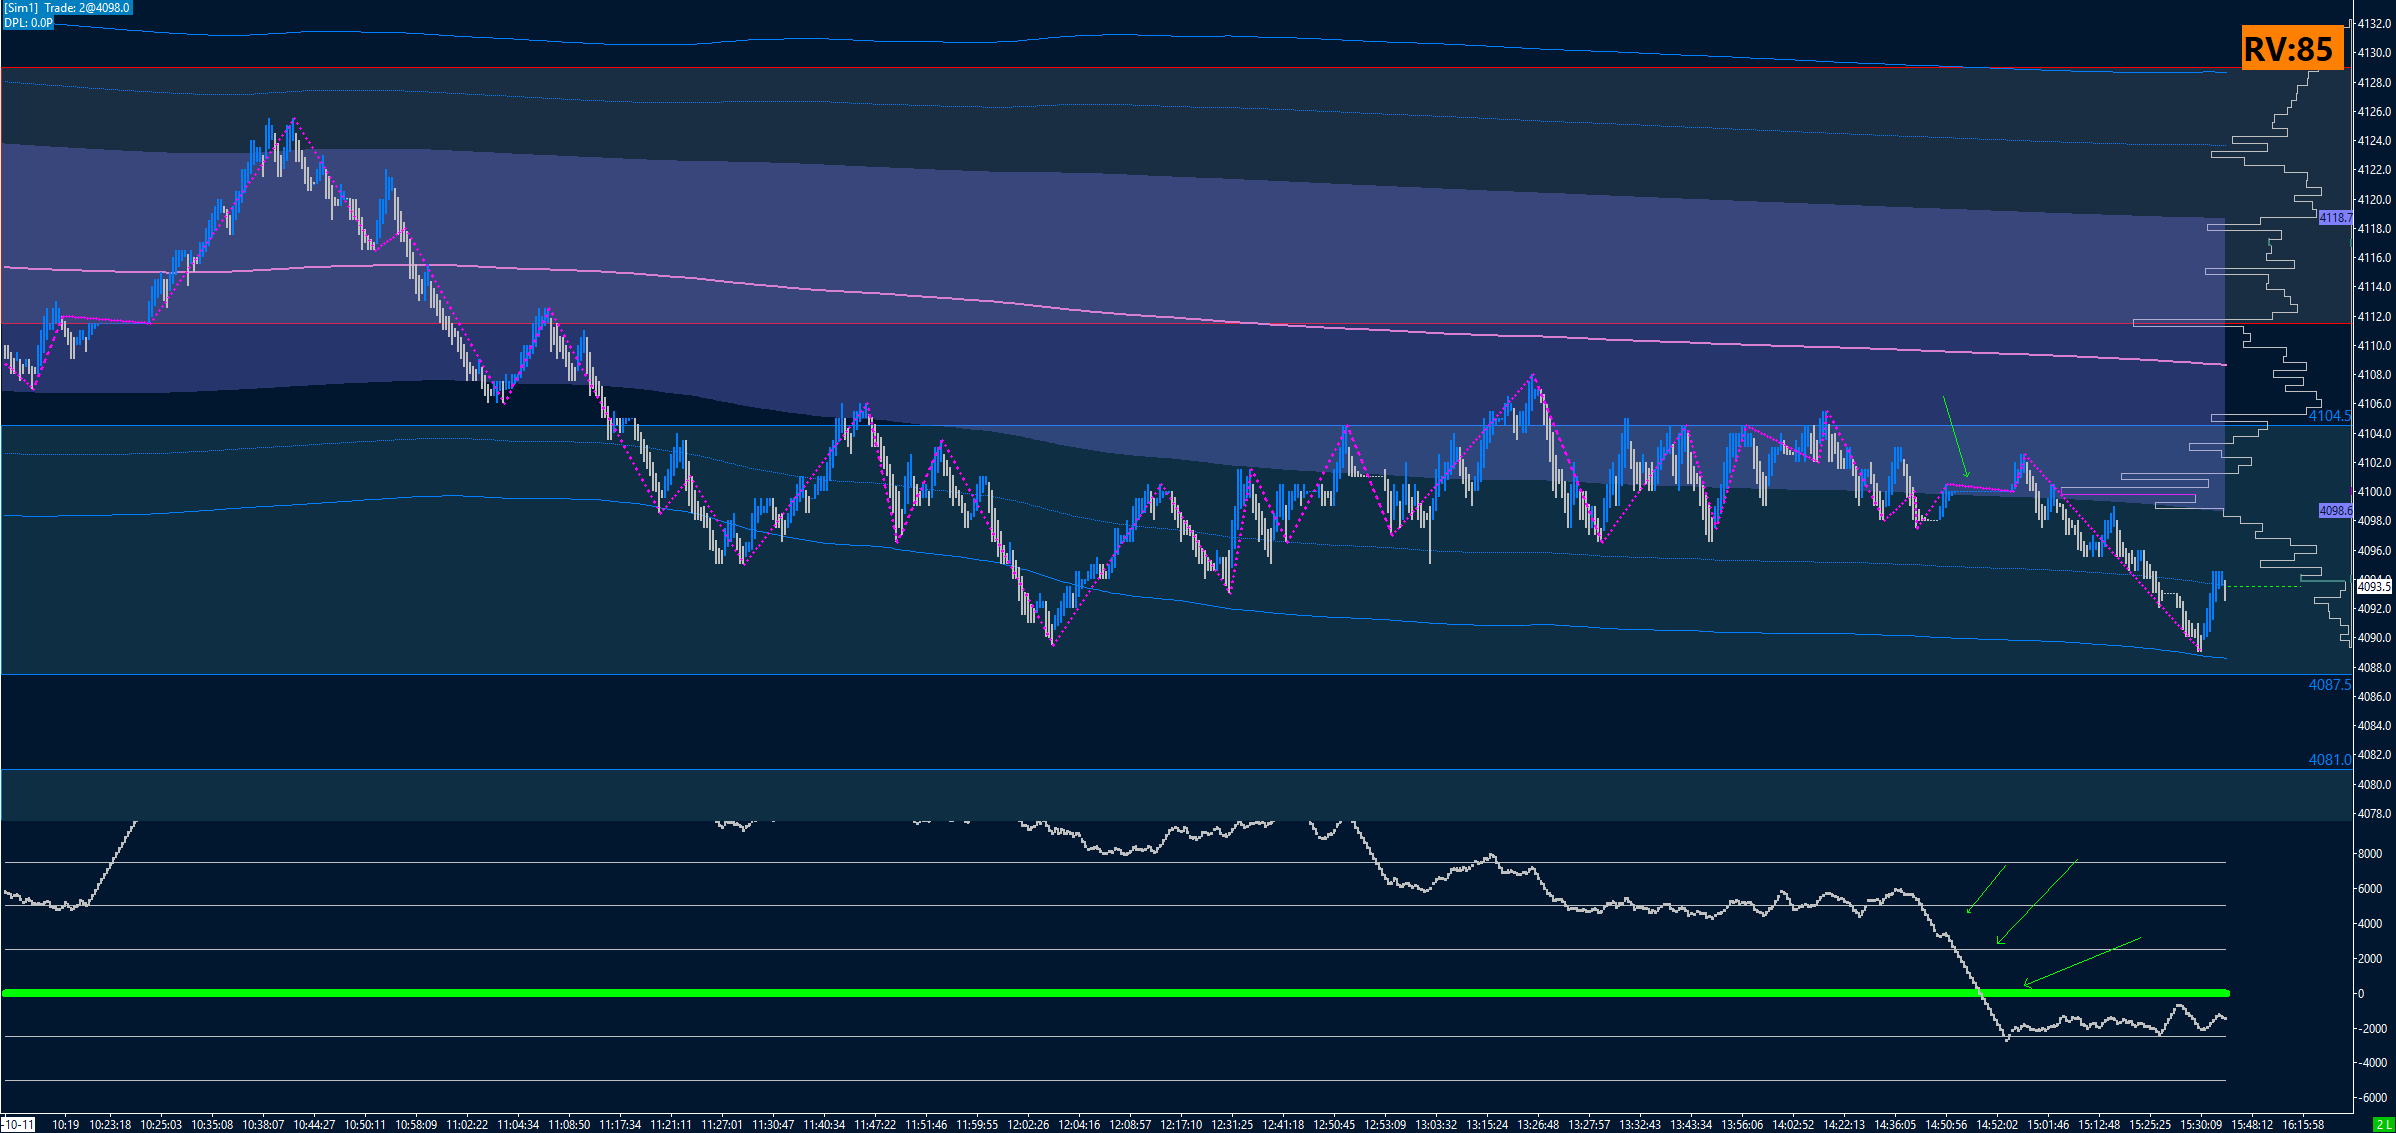Click the 4098.6 purple price tag

(2335, 510)
